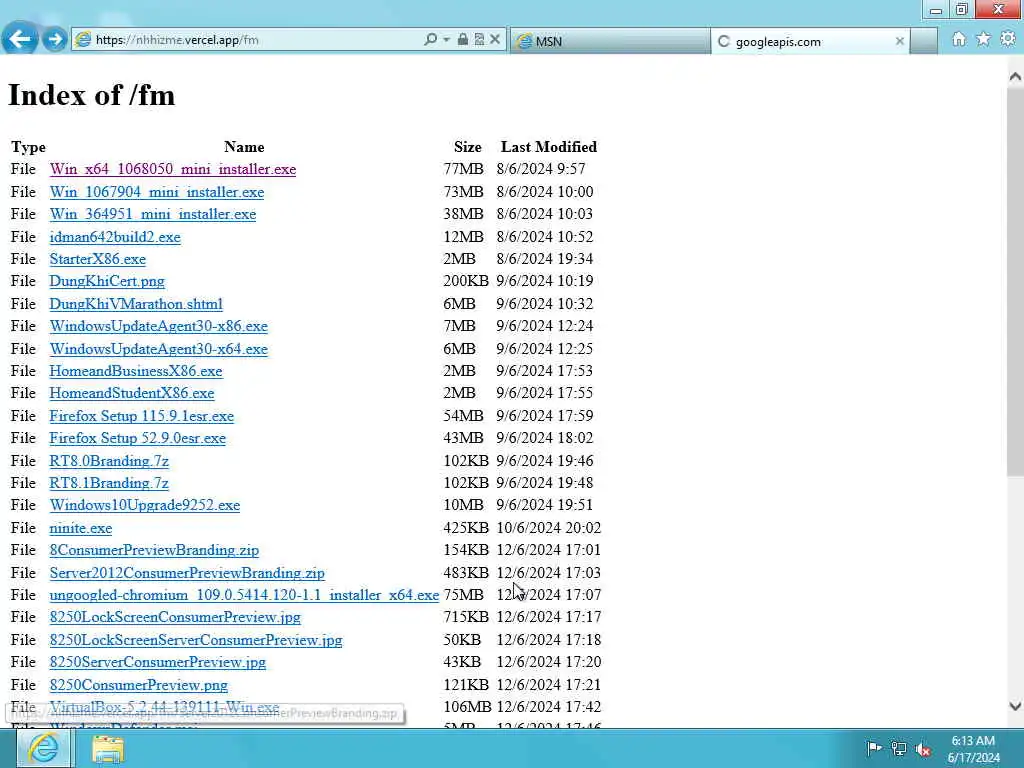
Task: Open the idman642build2.exe link
Action: pos(115,237)
